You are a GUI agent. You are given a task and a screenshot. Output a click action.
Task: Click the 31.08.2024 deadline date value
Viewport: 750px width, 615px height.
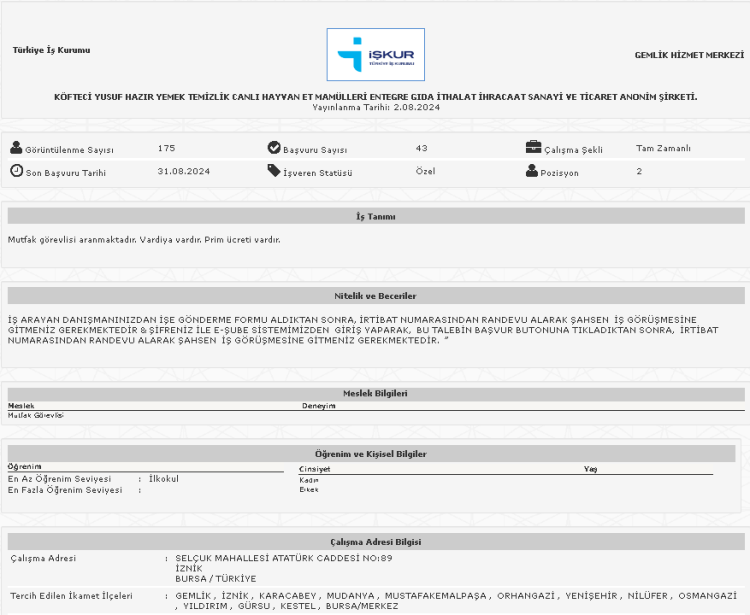(x=180, y=171)
